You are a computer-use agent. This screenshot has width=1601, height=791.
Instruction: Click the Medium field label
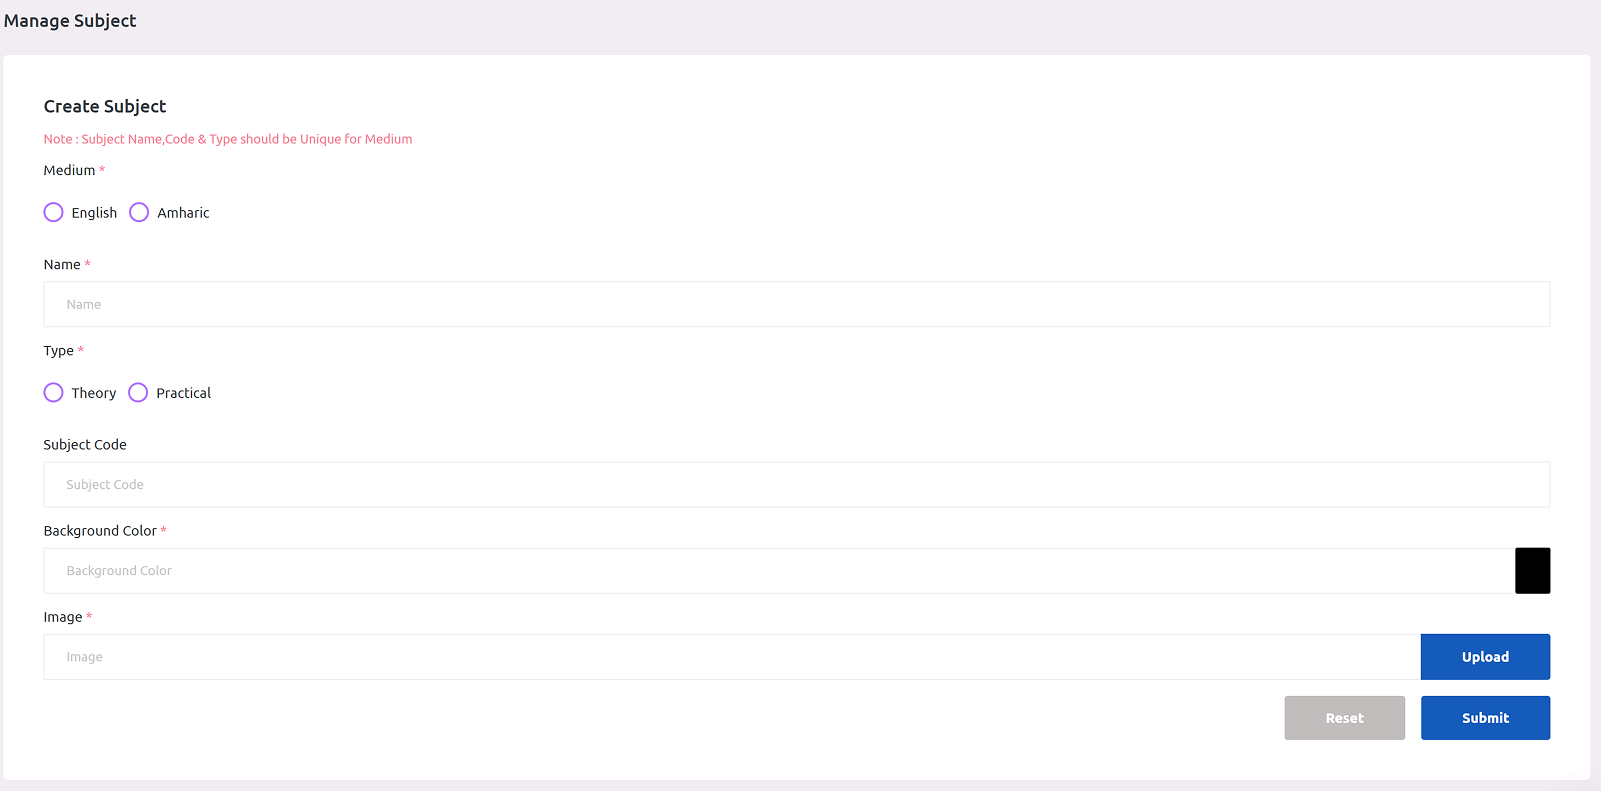click(x=69, y=171)
